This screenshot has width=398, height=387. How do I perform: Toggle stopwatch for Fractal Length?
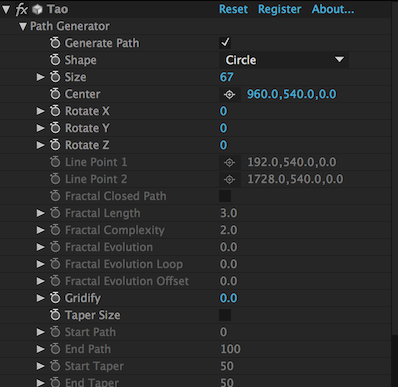pos(55,213)
